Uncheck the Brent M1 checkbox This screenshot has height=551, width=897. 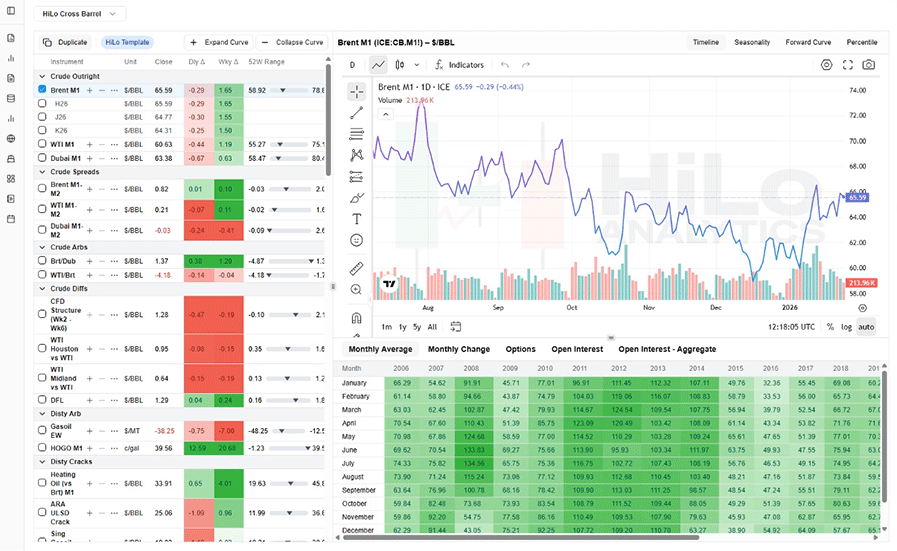click(42, 89)
